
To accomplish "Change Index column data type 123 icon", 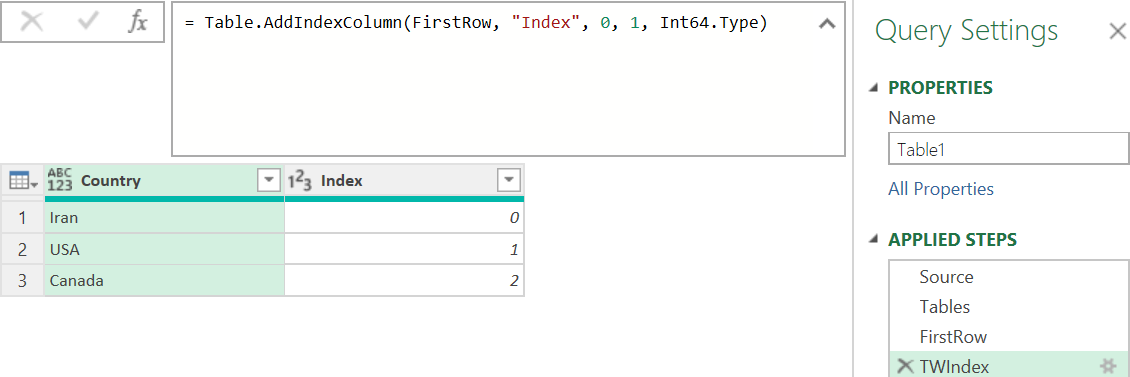I will pos(300,181).
